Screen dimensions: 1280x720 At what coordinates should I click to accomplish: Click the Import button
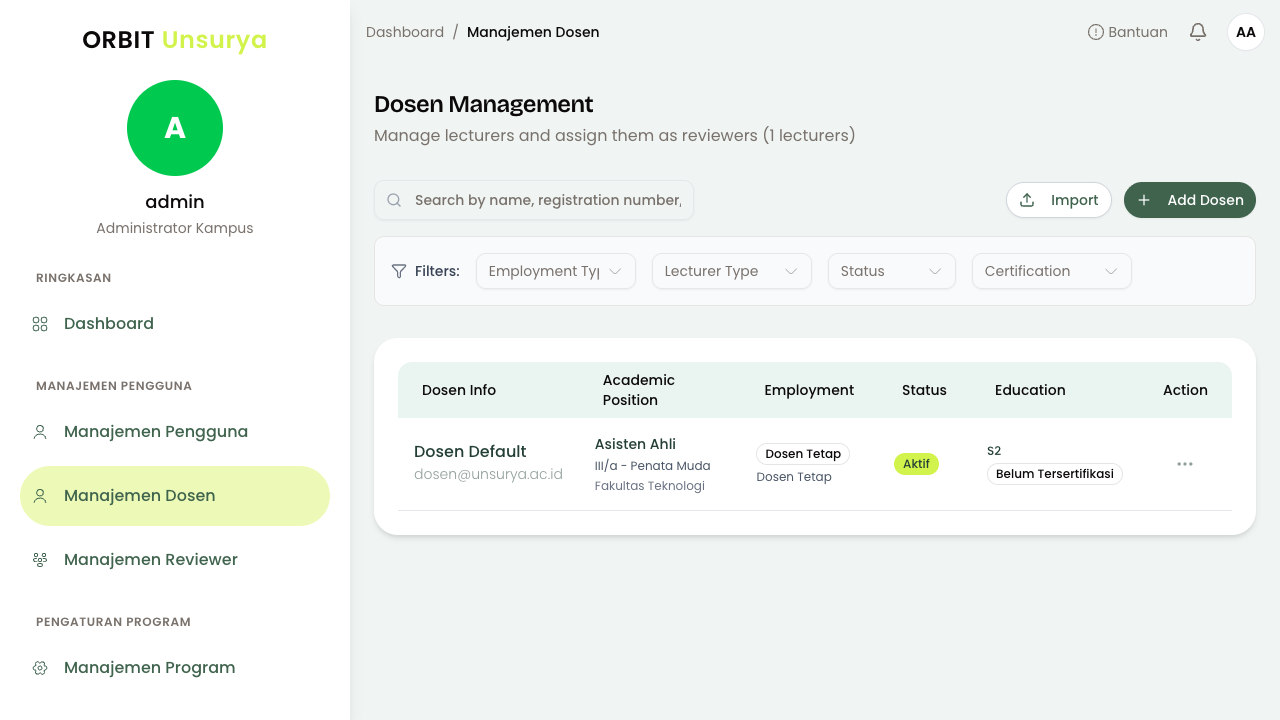[x=1059, y=200]
